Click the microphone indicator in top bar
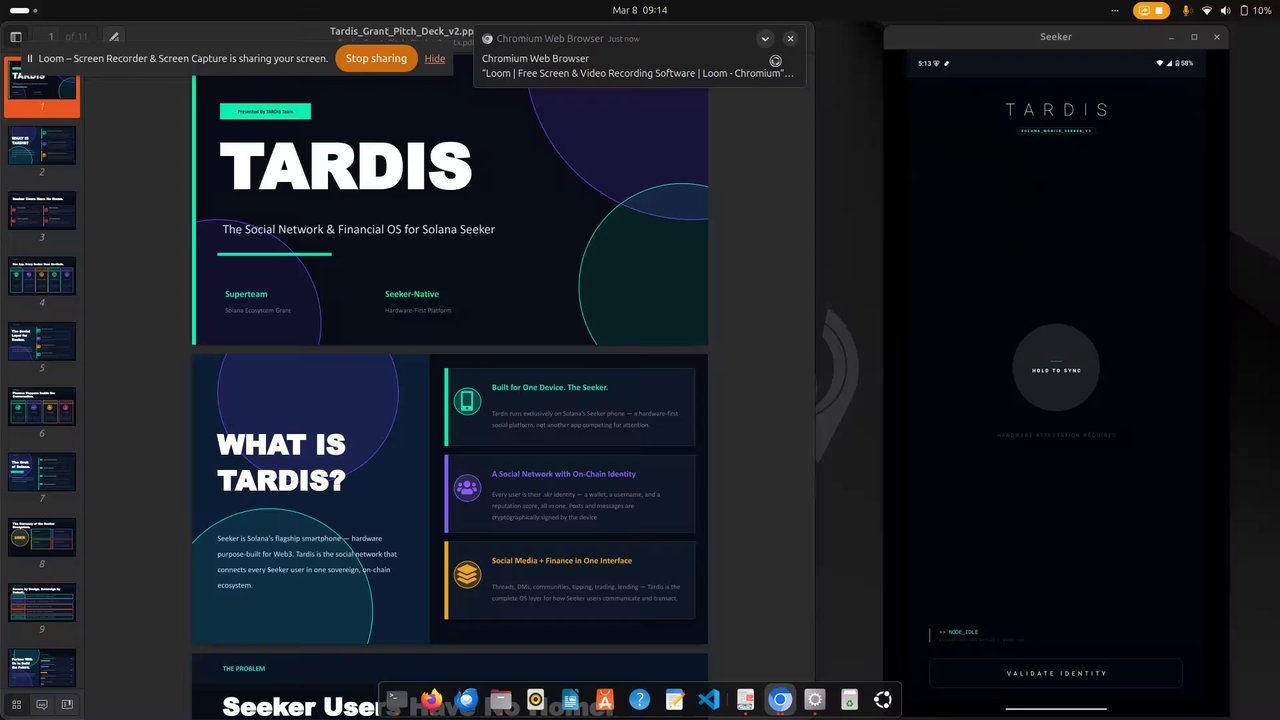 (1187, 10)
